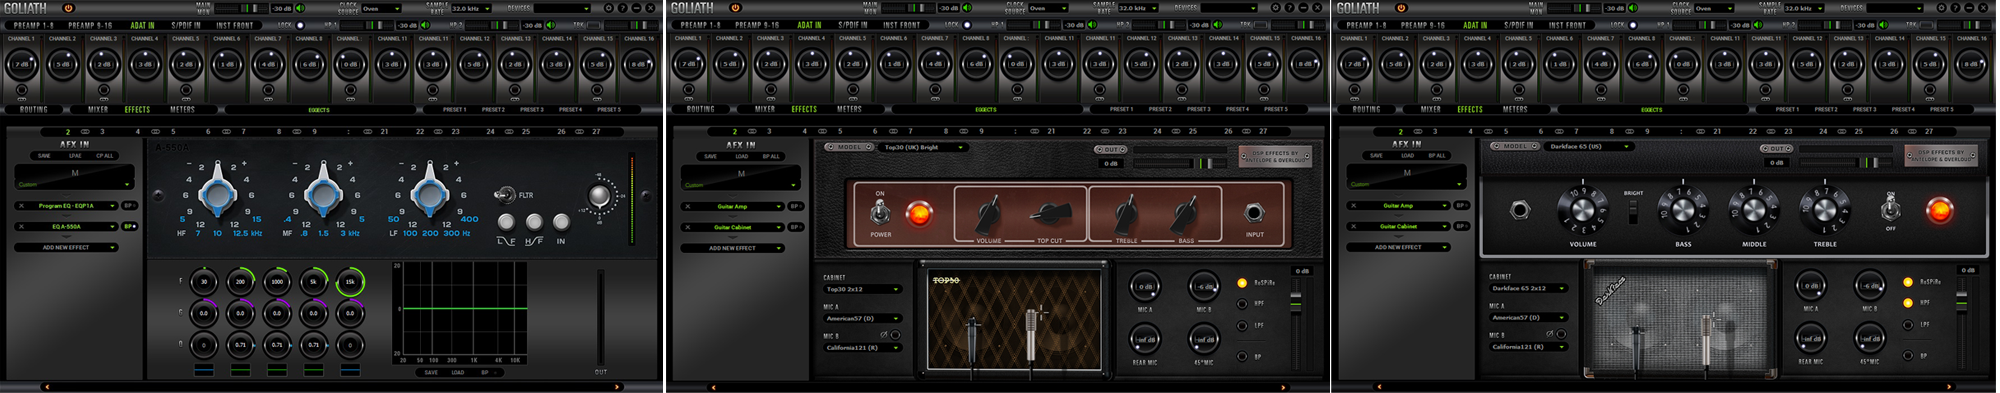Select LPF option in Top30 window

pyautogui.click(x=1242, y=325)
